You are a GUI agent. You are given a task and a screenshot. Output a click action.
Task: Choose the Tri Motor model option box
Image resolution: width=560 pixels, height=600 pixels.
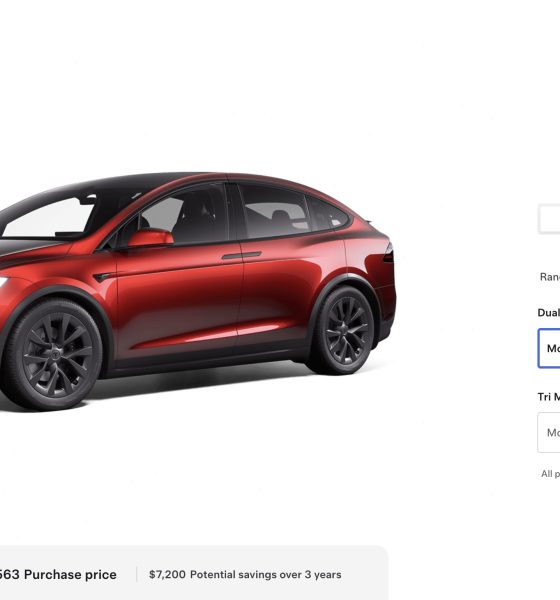pos(549,432)
